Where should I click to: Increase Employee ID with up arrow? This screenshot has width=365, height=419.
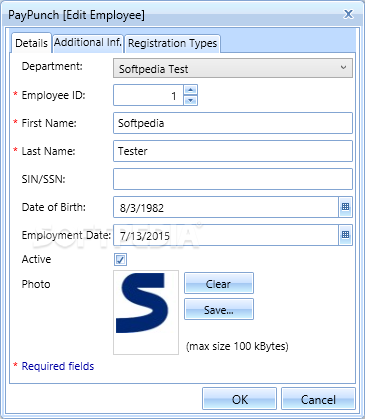click(190, 90)
